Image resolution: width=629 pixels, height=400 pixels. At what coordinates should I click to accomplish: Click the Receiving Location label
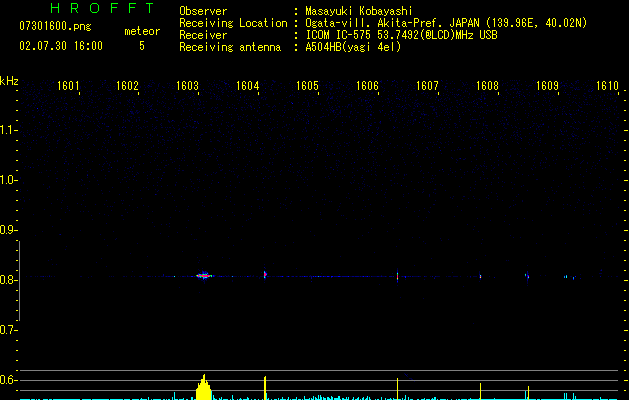click(233, 23)
